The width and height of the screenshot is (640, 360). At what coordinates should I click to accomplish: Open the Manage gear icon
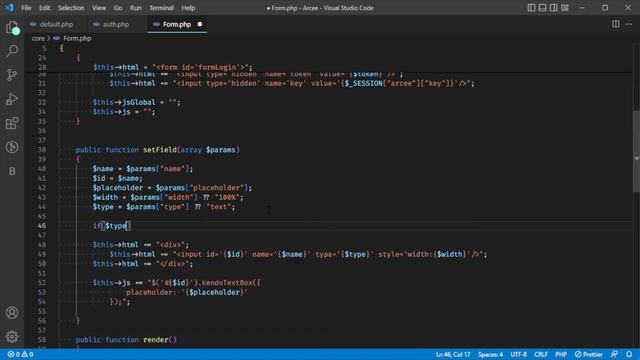click(12, 336)
